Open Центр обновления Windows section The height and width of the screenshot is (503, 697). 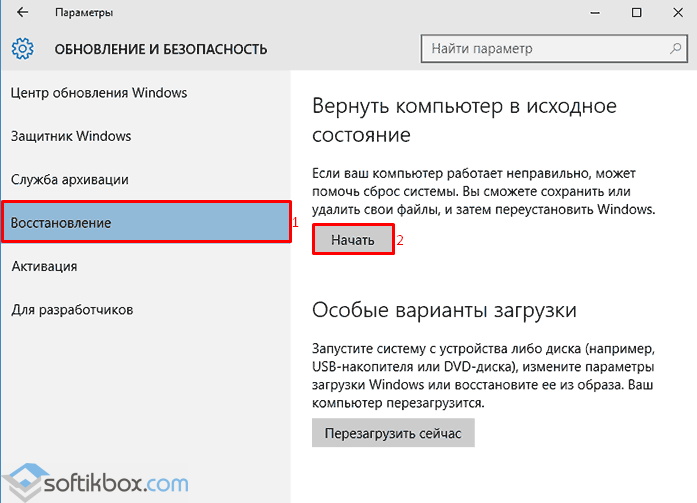pyautogui.click(x=98, y=93)
